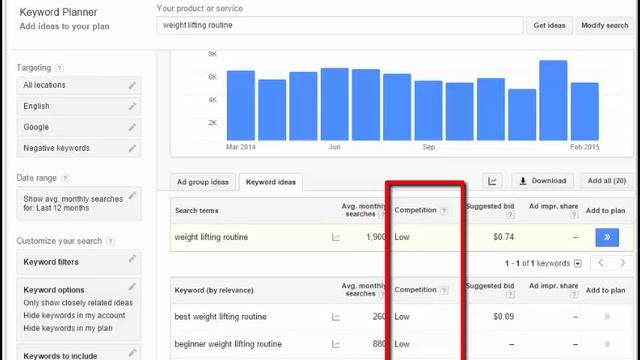
Task: Open Keyword options panel
Action: [79, 309]
